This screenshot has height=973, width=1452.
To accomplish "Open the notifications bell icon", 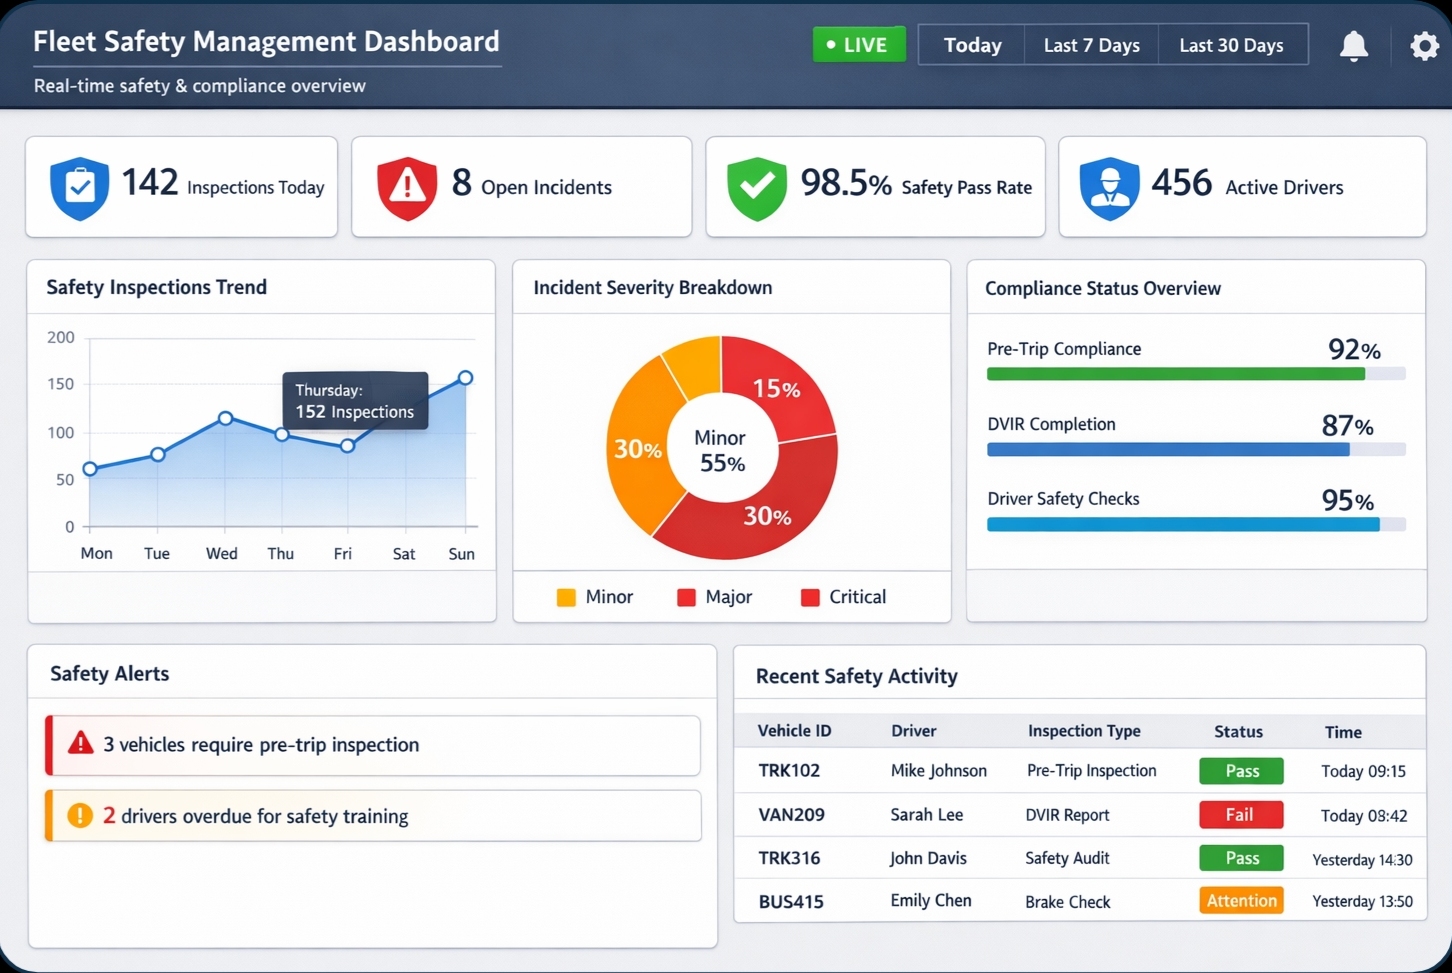I will point(1353,46).
